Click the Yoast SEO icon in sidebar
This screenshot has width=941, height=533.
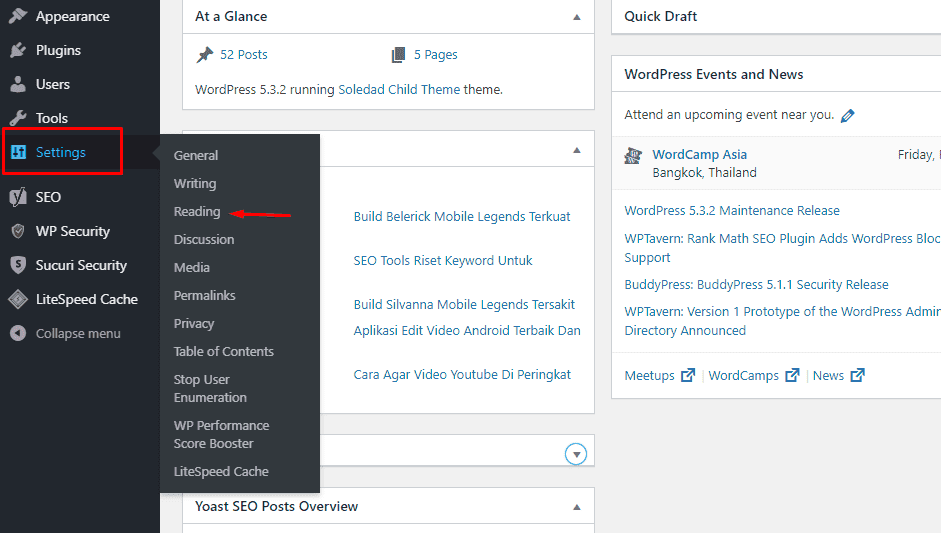coord(18,197)
